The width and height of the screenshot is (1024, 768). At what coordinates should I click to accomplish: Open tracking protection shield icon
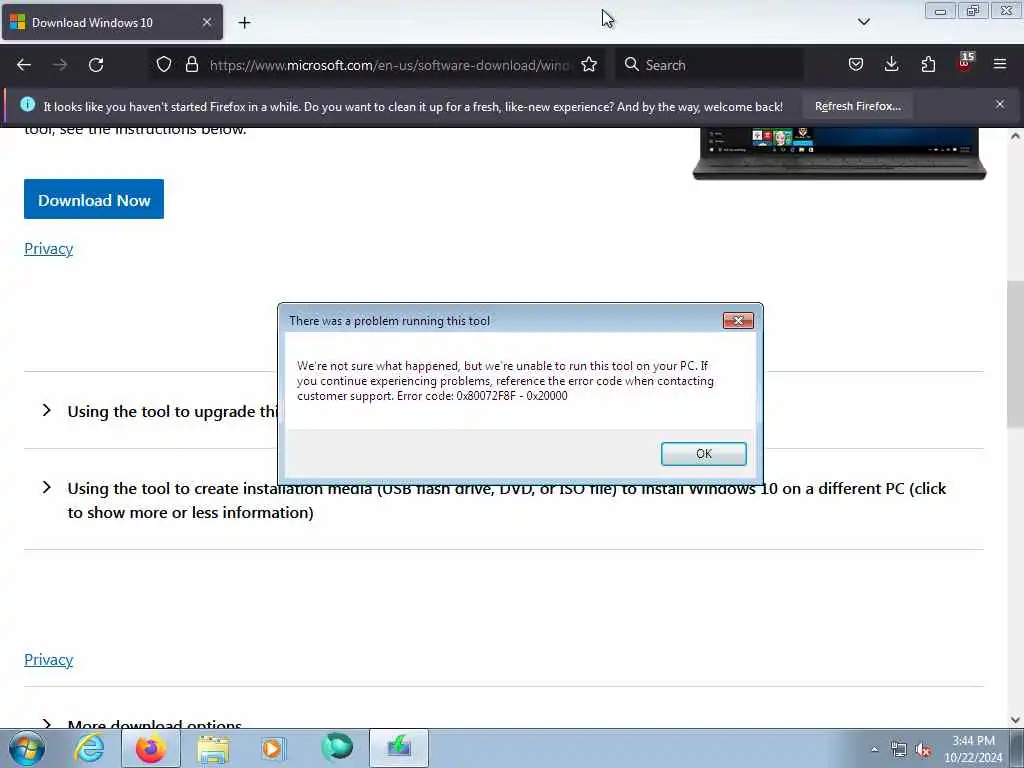click(164, 65)
